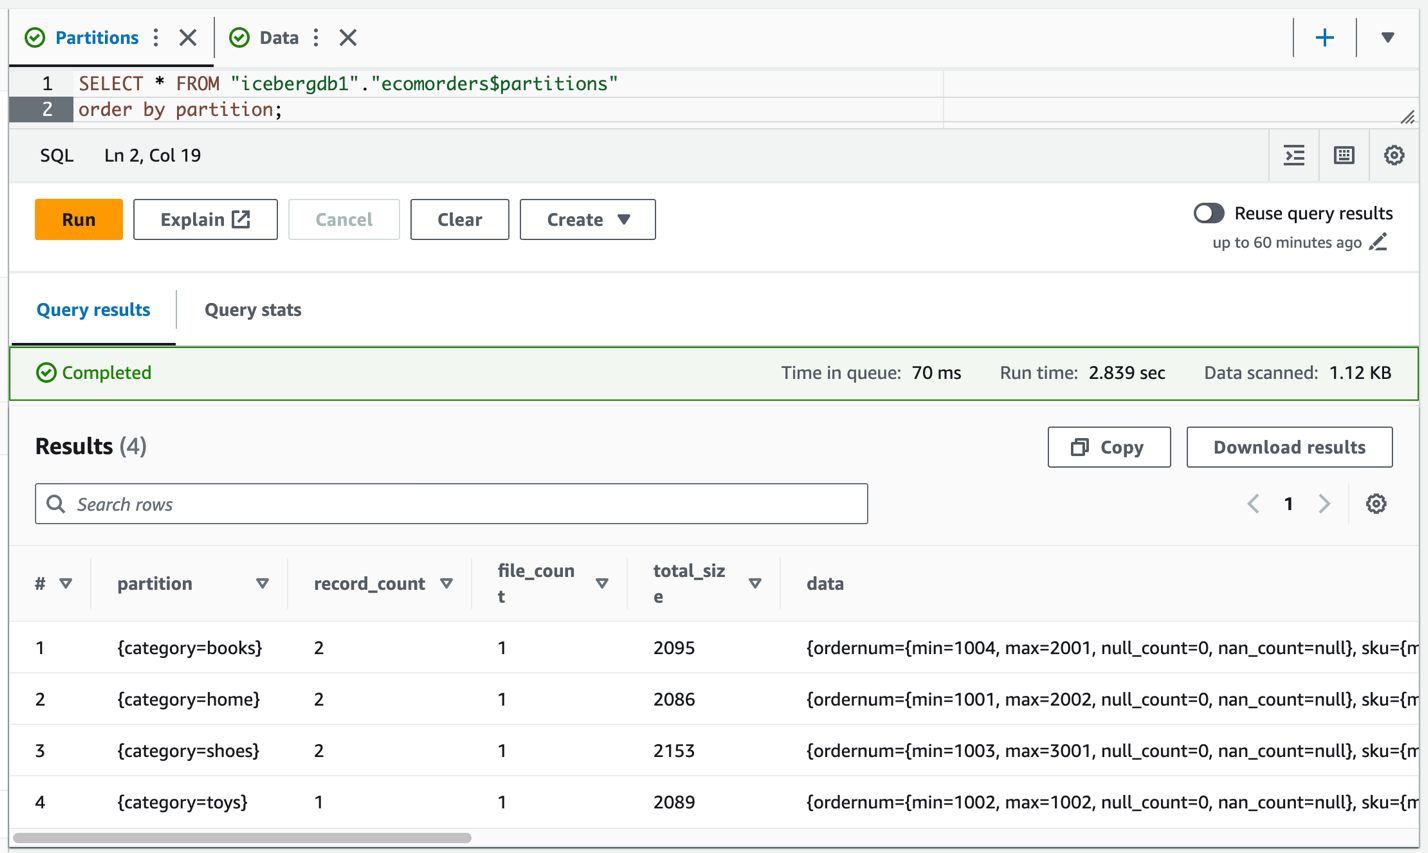
Task: Expand the query tabs overflow dropdown
Action: (x=1387, y=38)
